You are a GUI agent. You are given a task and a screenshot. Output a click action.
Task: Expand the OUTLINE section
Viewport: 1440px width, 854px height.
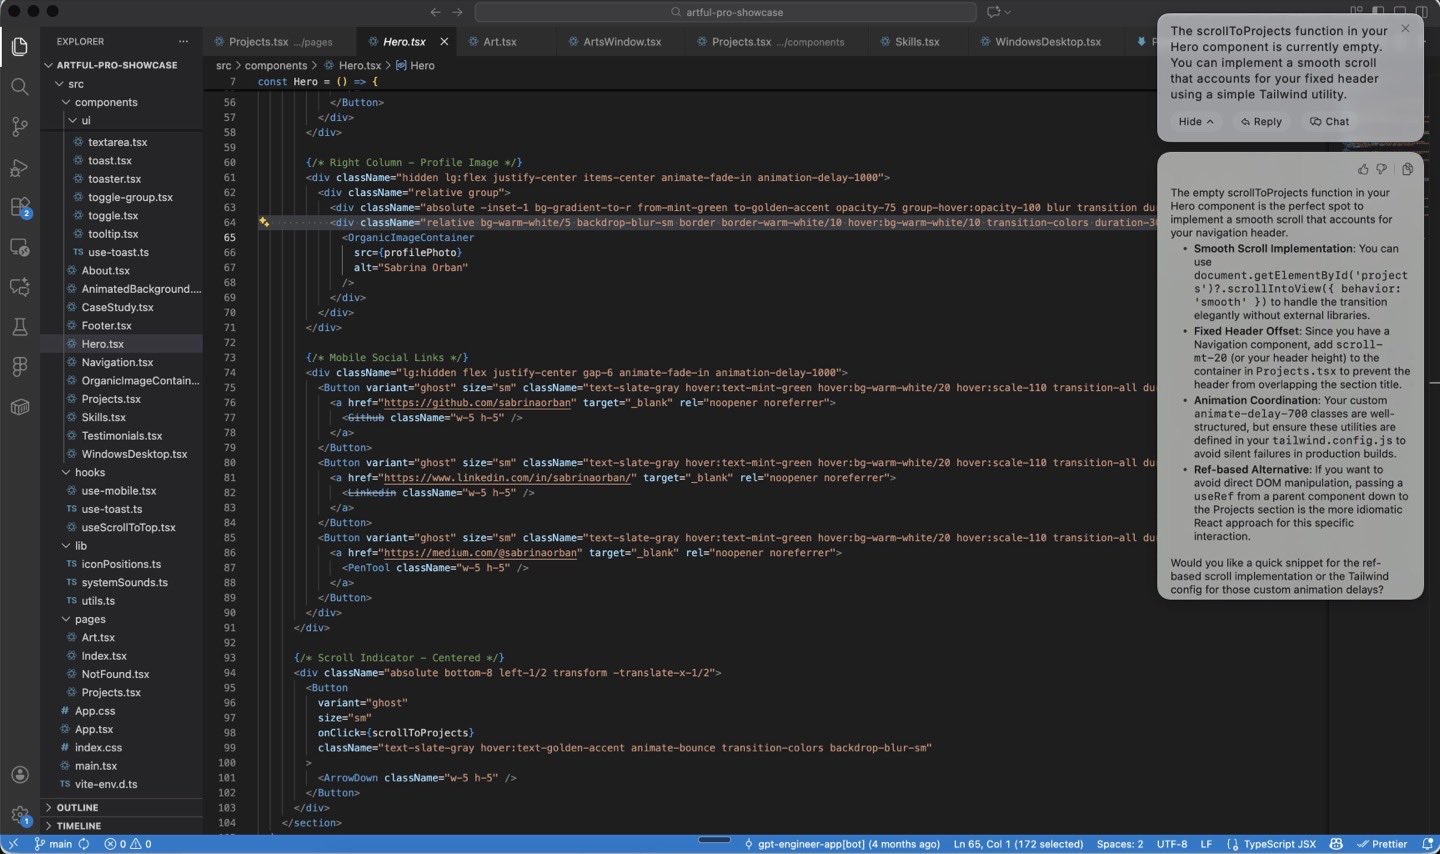click(x=77, y=807)
